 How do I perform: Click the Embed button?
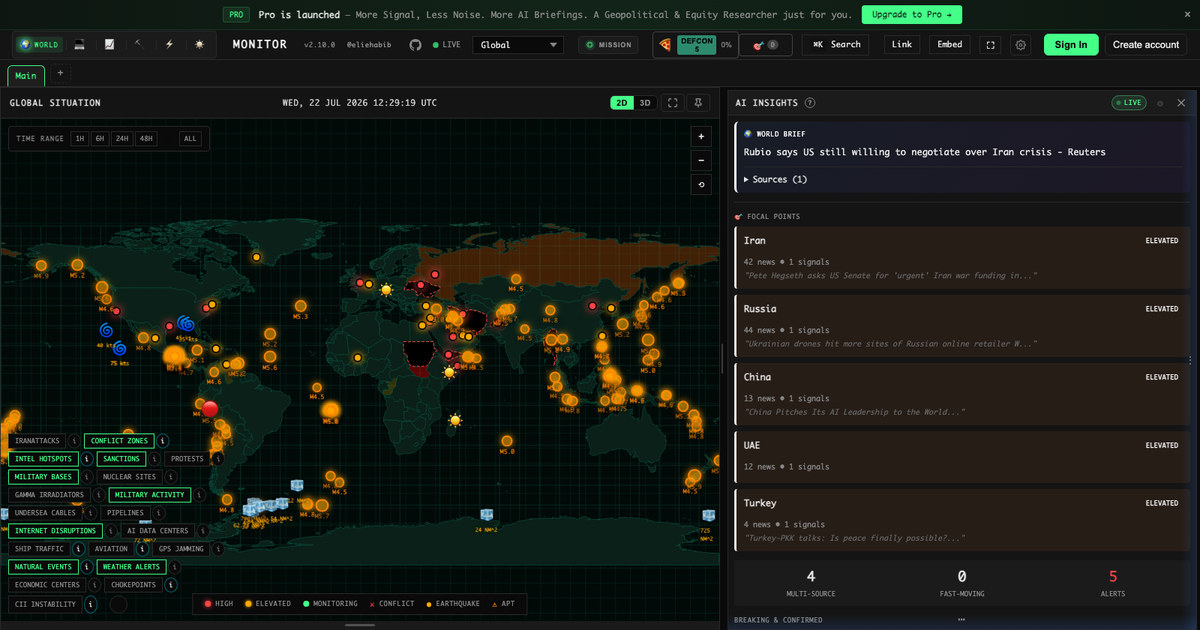(950, 45)
